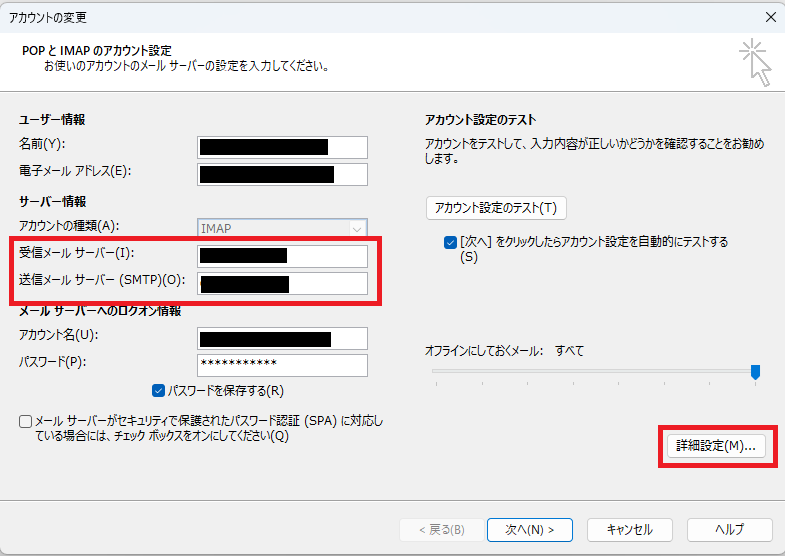785x556 pixels.
Task: Click the cursor wizard icon in header
Action: point(756,63)
